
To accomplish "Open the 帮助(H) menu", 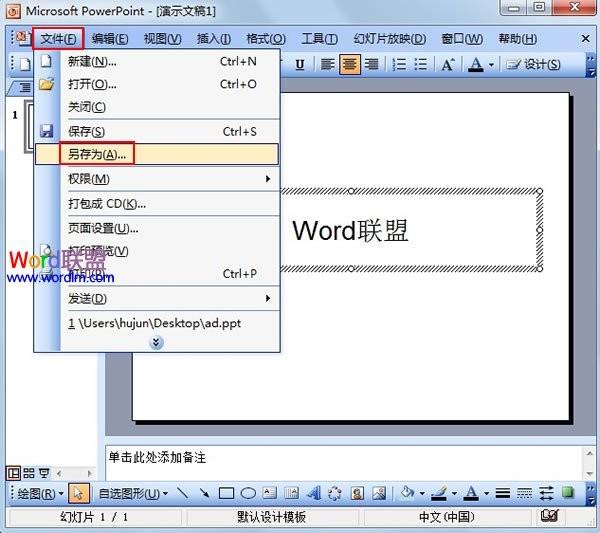I will pos(517,39).
